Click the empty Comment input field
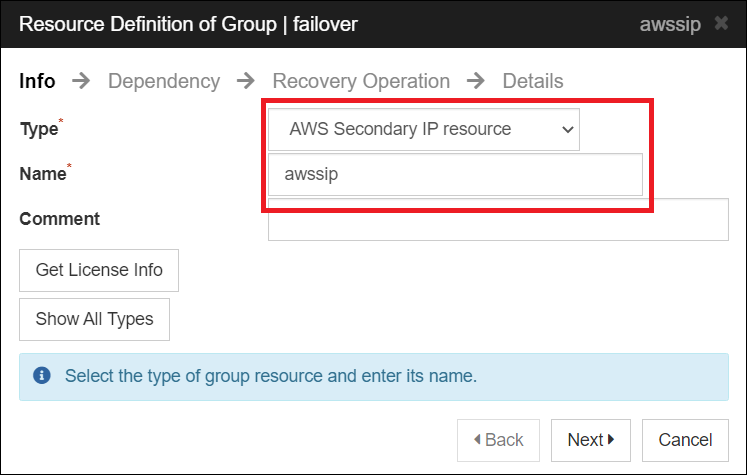The width and height of the screenshot is (747, 475). tap(498, 220)
